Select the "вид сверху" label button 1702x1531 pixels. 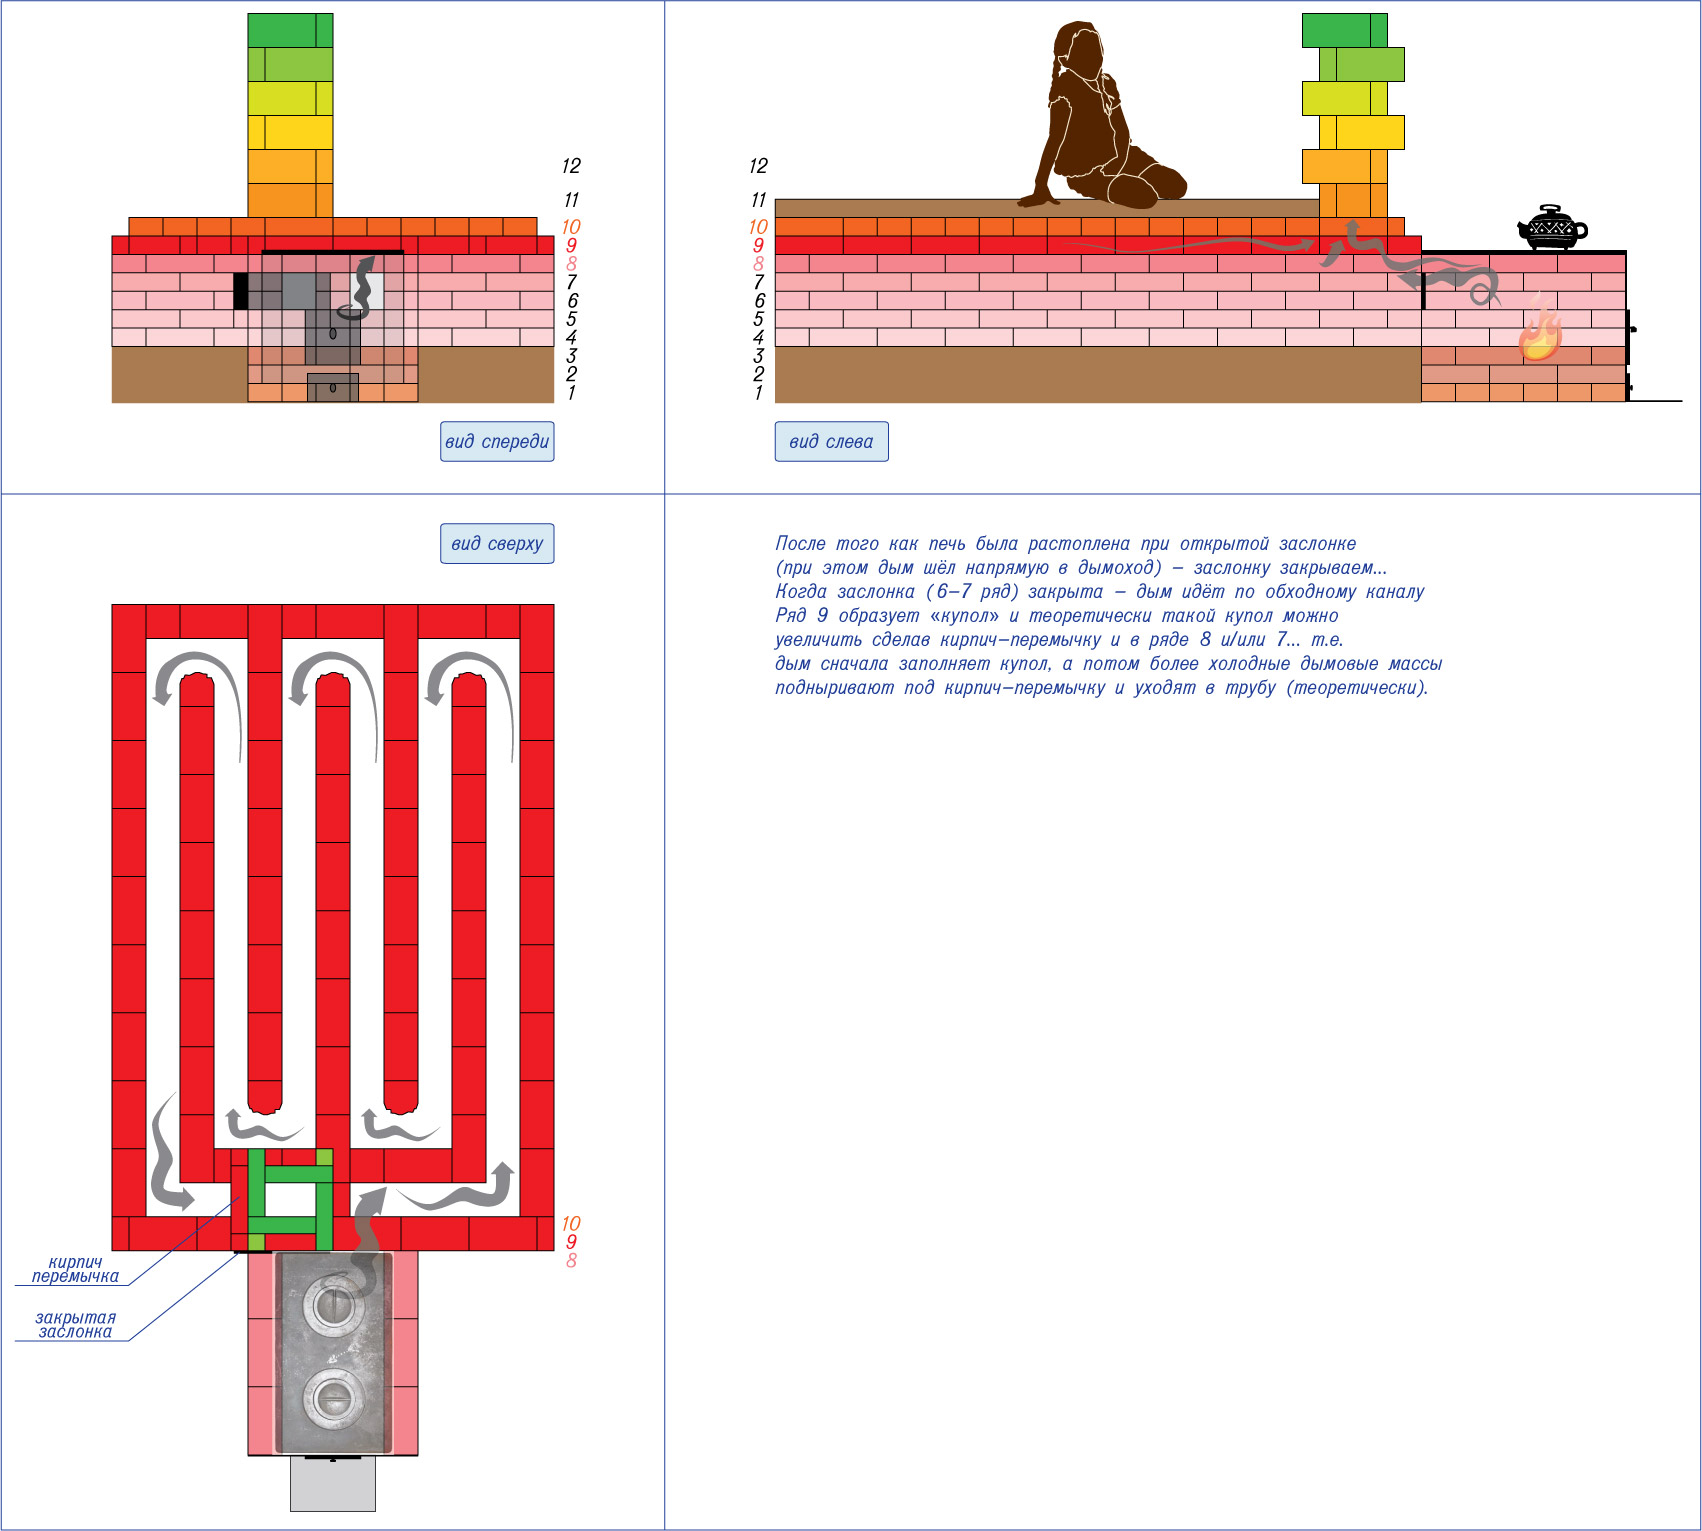[497, 544]
